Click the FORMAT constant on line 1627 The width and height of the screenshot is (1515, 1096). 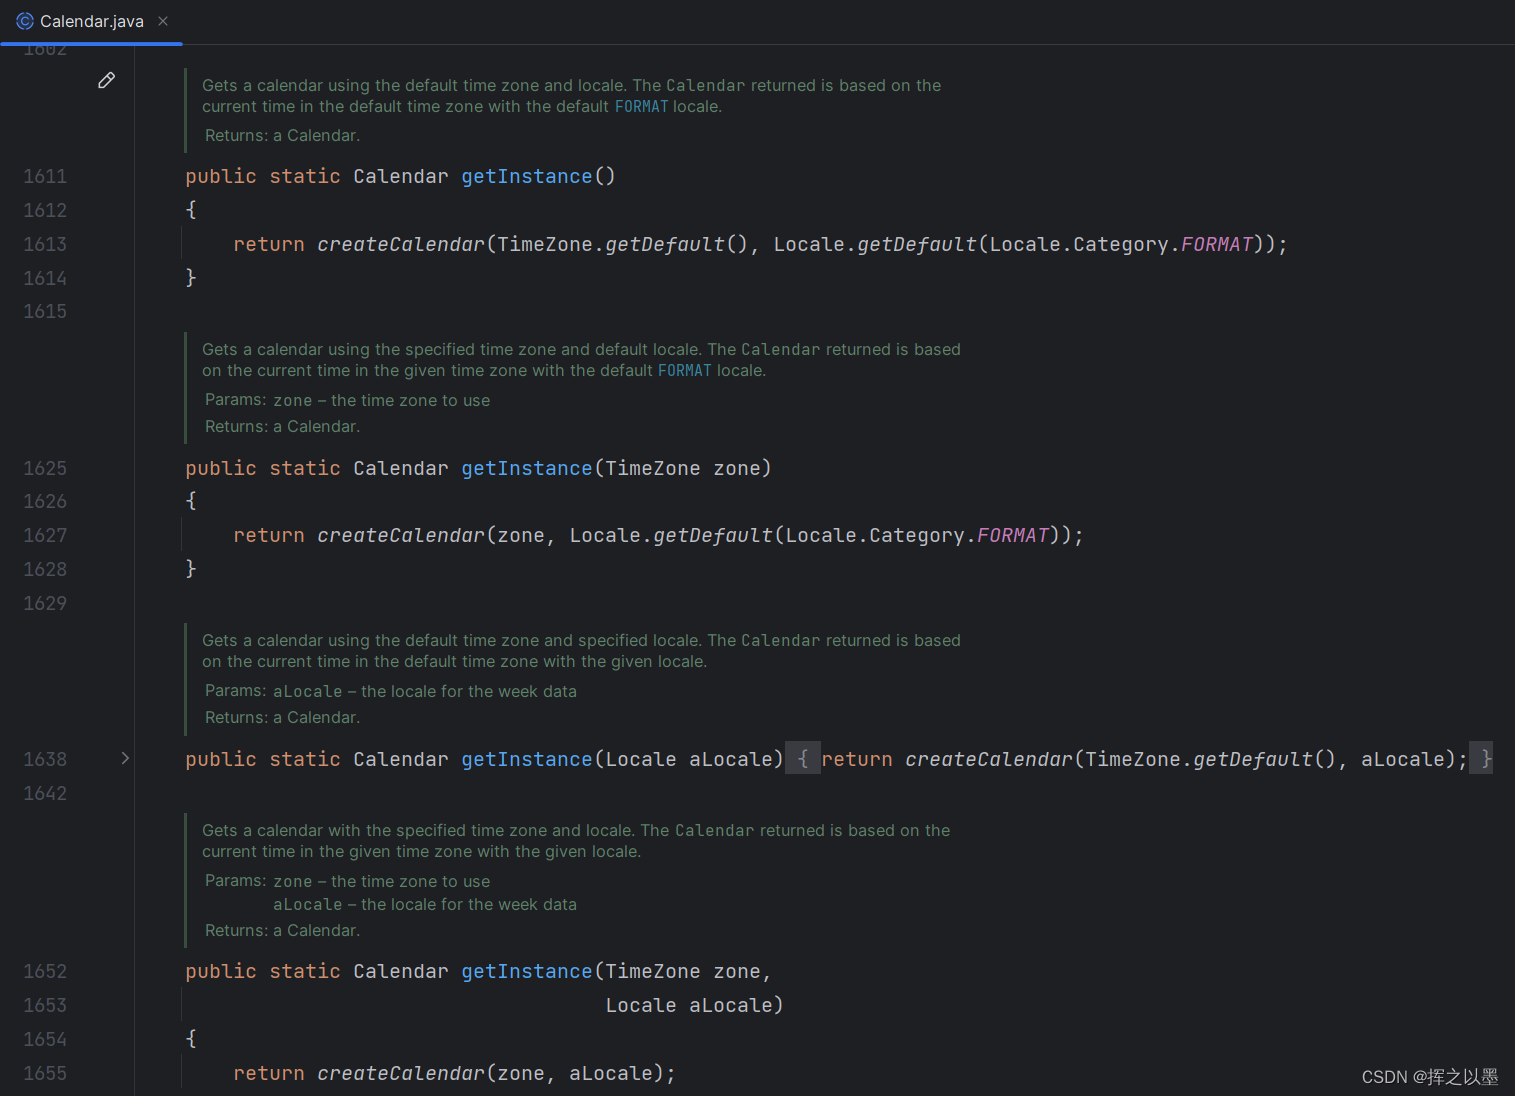tap(1013, 536)
